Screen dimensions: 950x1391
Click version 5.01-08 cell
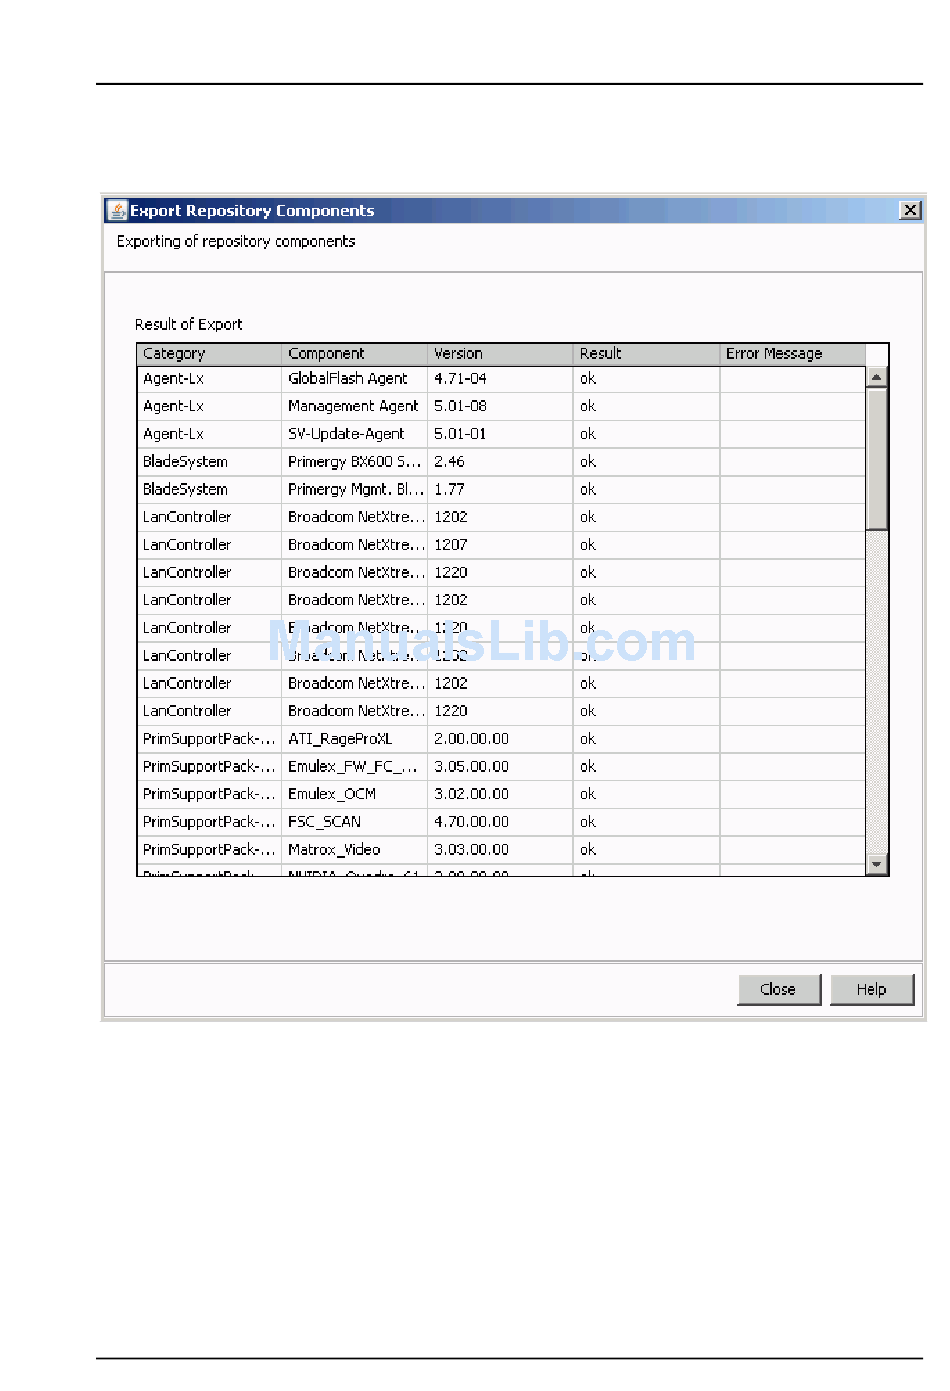click(x=500, y=406)
